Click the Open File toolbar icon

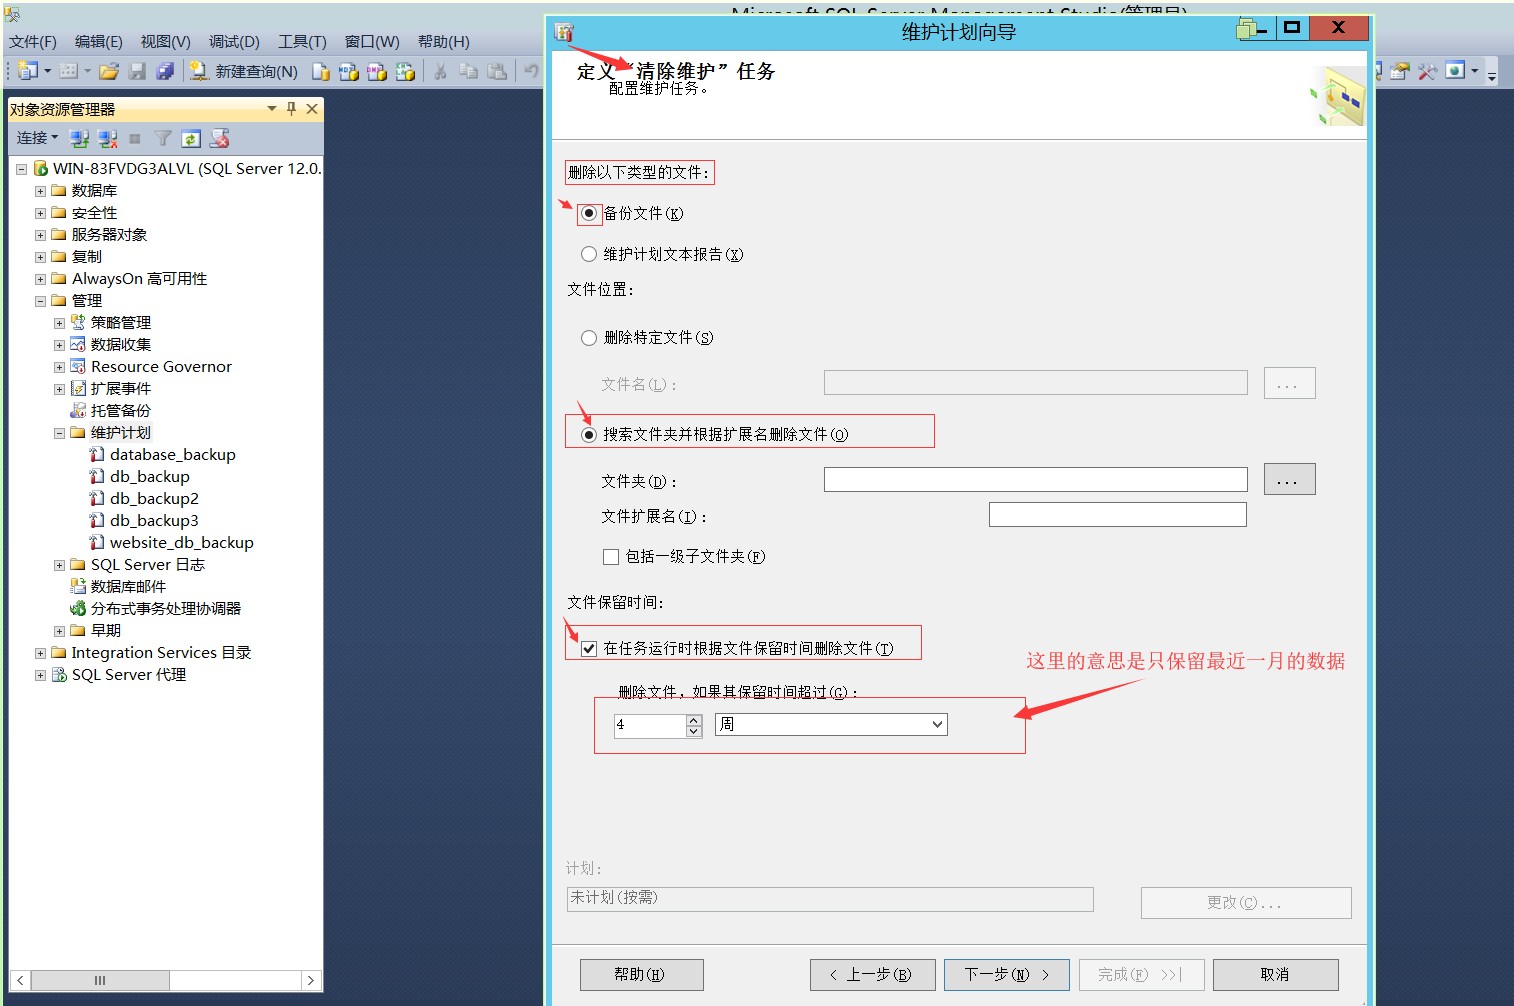[x=110, y=71]
